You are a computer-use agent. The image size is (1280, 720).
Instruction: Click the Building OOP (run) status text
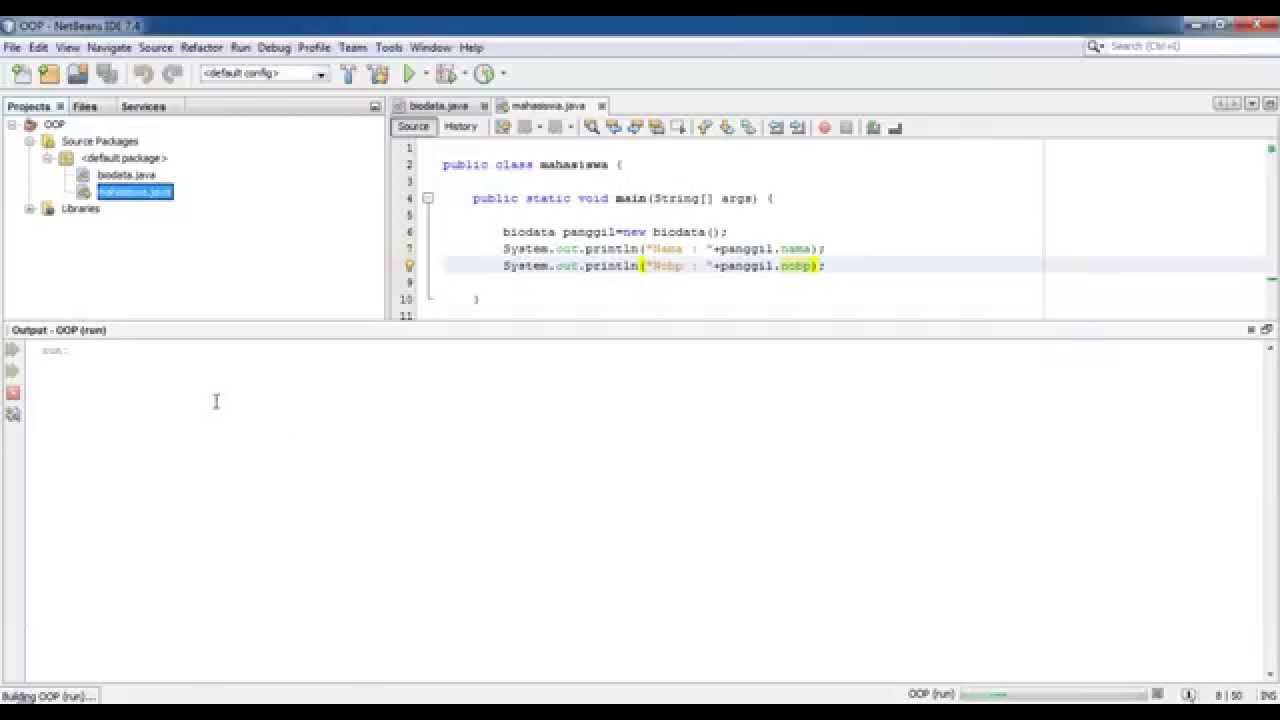tap(47, 696)
